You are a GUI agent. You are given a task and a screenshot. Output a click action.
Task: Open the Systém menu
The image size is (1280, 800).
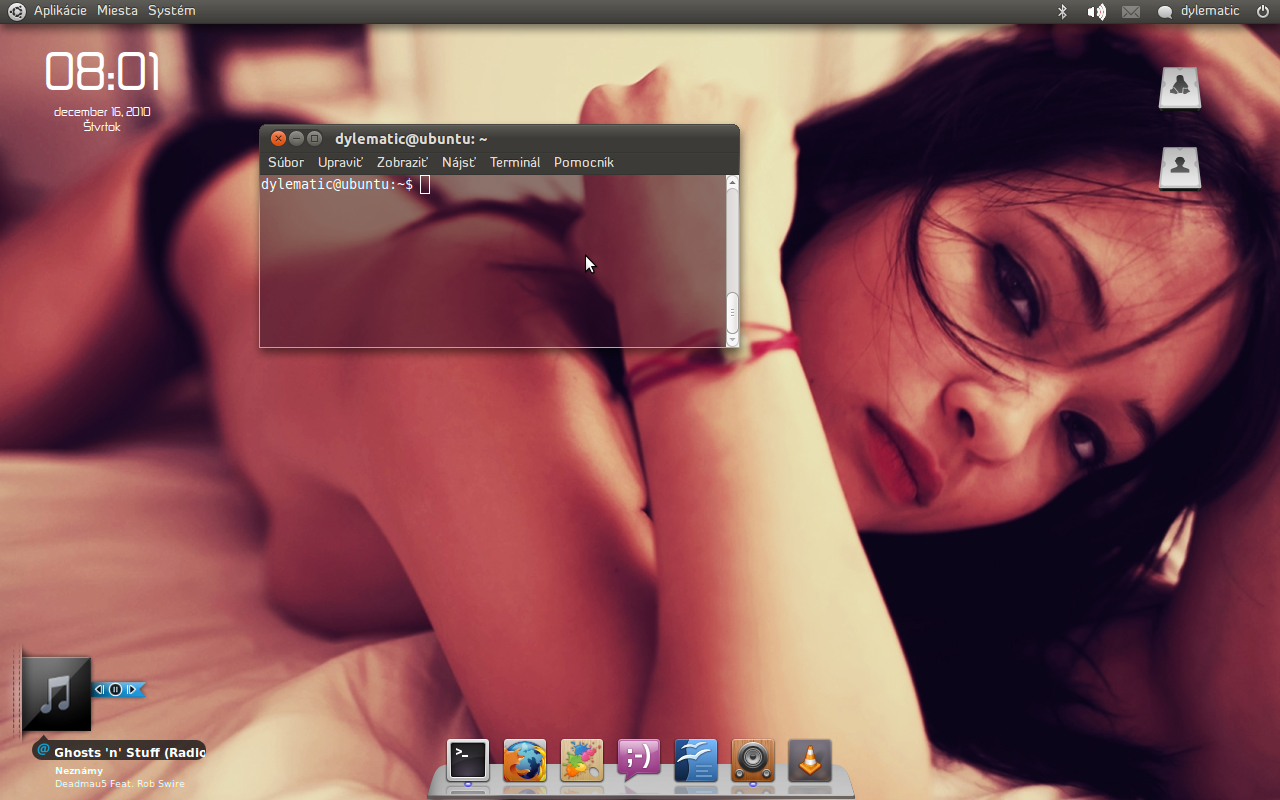tap(172, 11)
